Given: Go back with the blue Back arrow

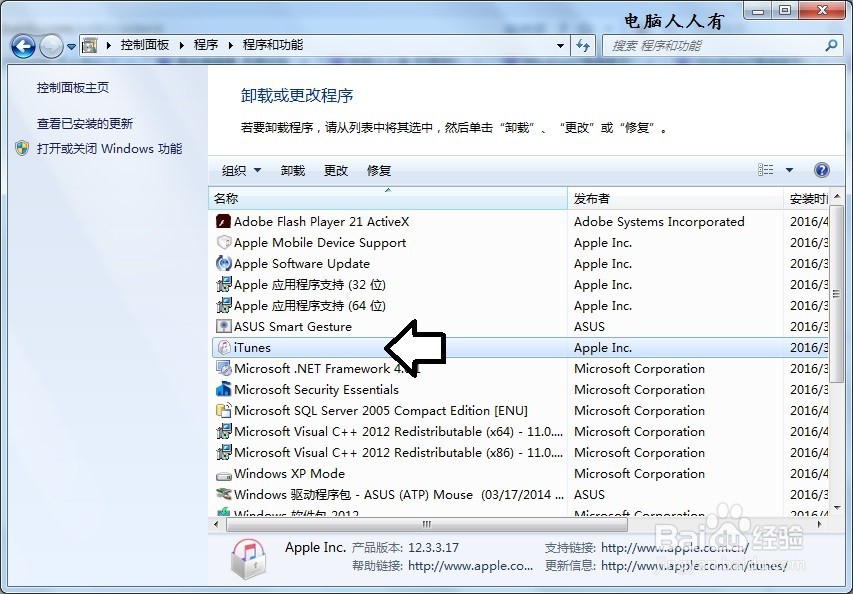Looking at the screenshot, I should coord(23,46).
